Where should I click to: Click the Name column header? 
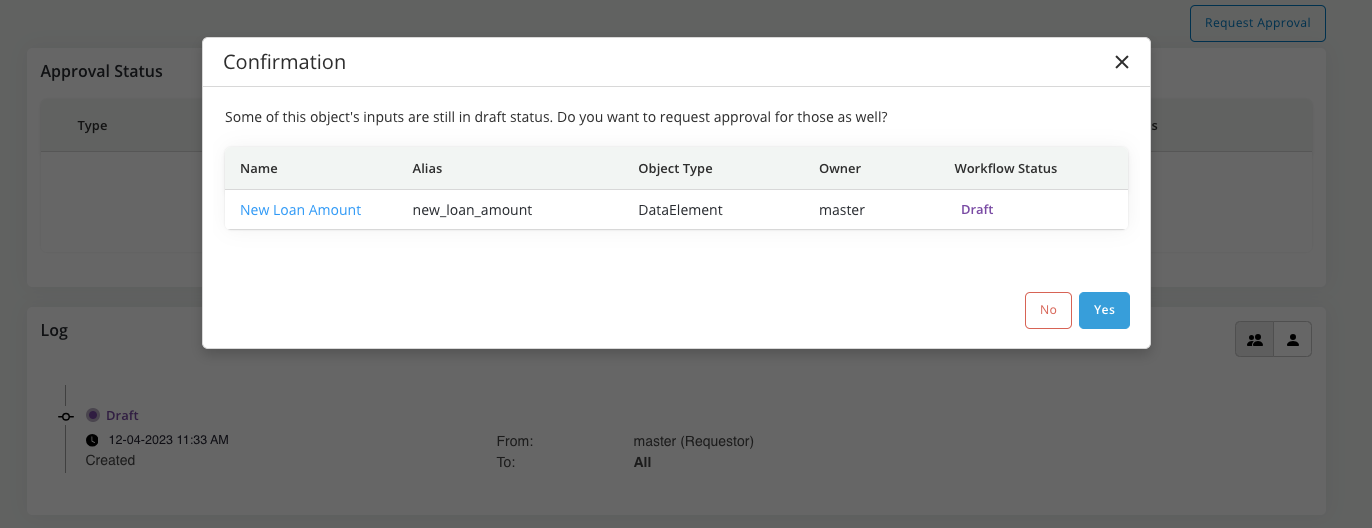point(259,168)
